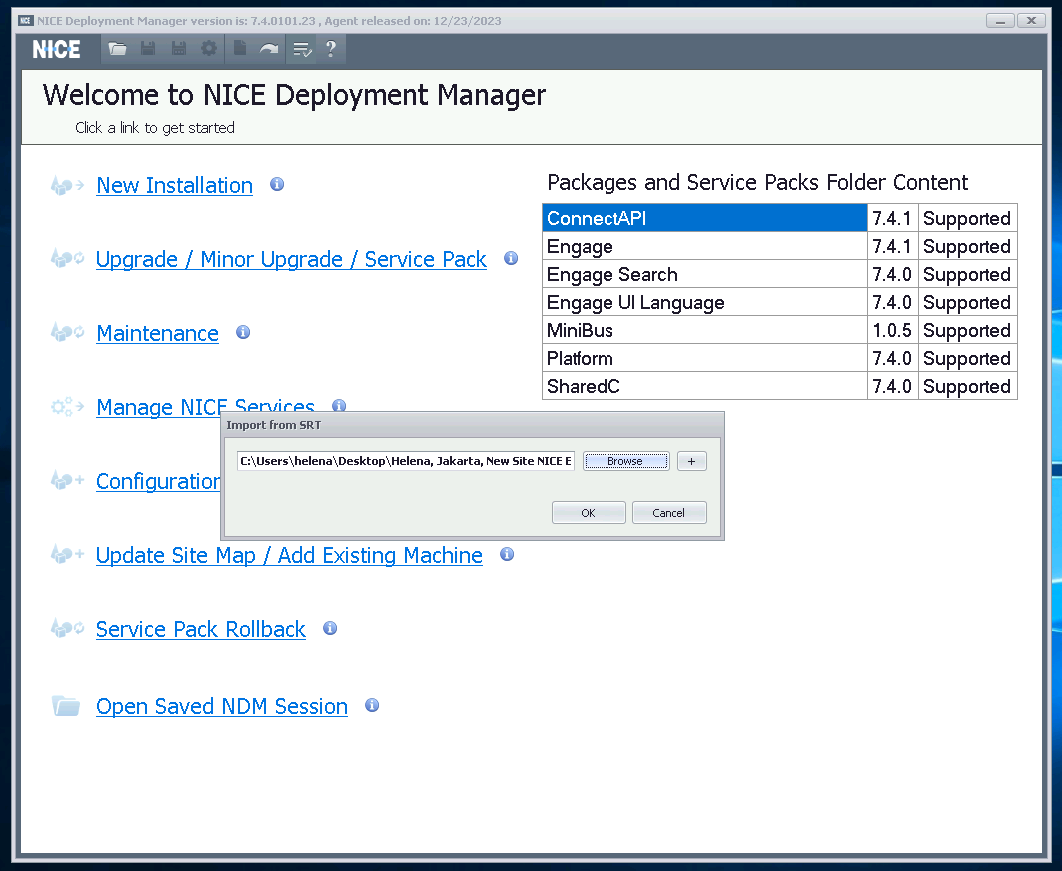Click the plus button beside Browse
The width and height of the screenshot is (1062, 871).
(x=691, y=461)
